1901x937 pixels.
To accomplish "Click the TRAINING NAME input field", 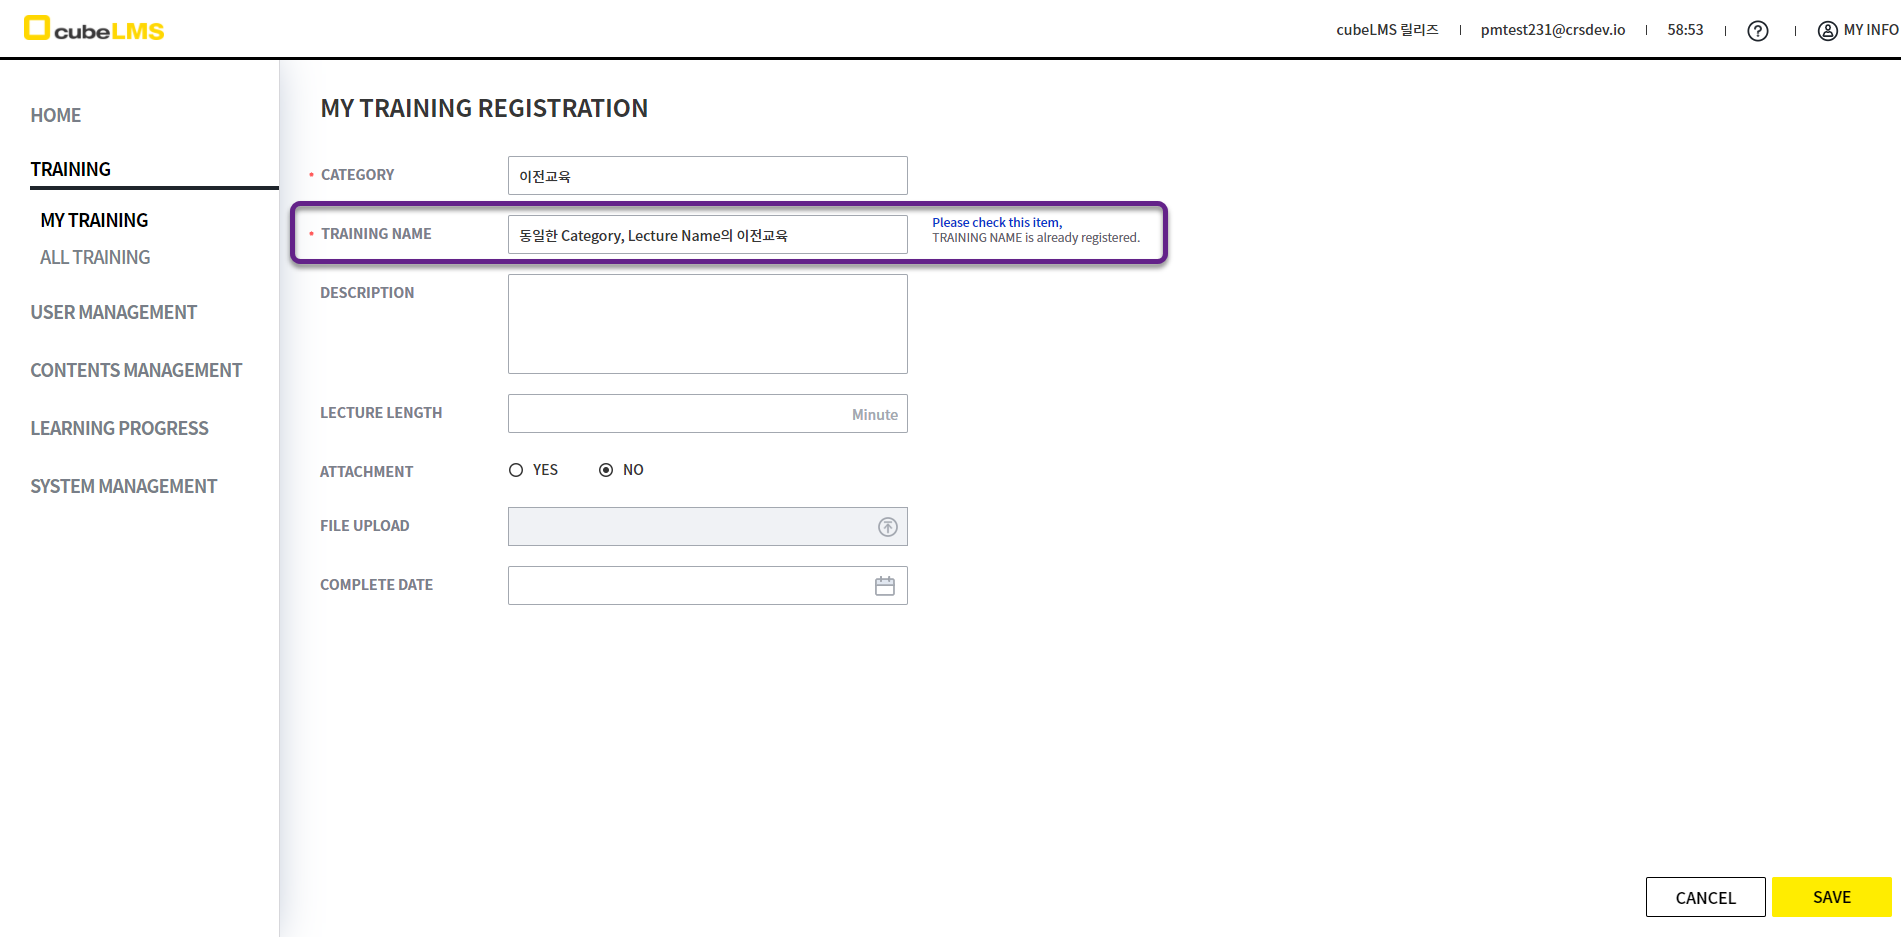I will point(707,235).
